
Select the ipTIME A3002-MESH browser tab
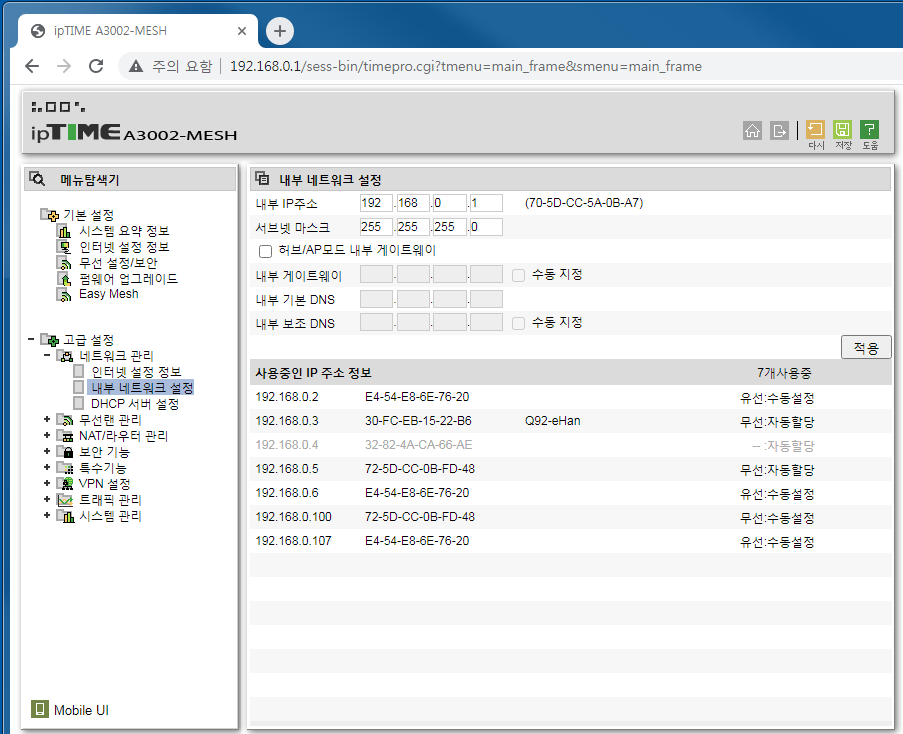point(138,31)
